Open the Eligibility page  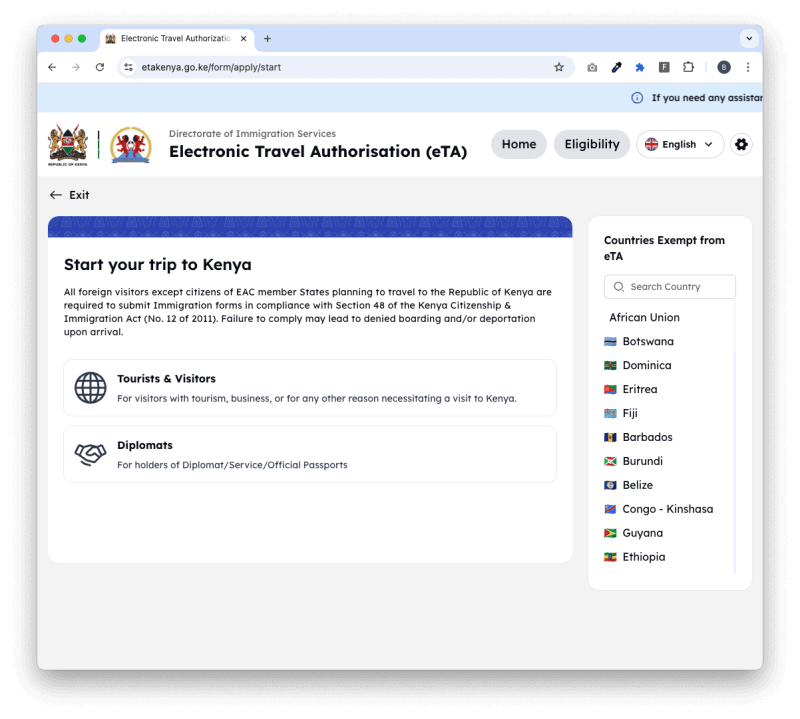tap(592, 144)
